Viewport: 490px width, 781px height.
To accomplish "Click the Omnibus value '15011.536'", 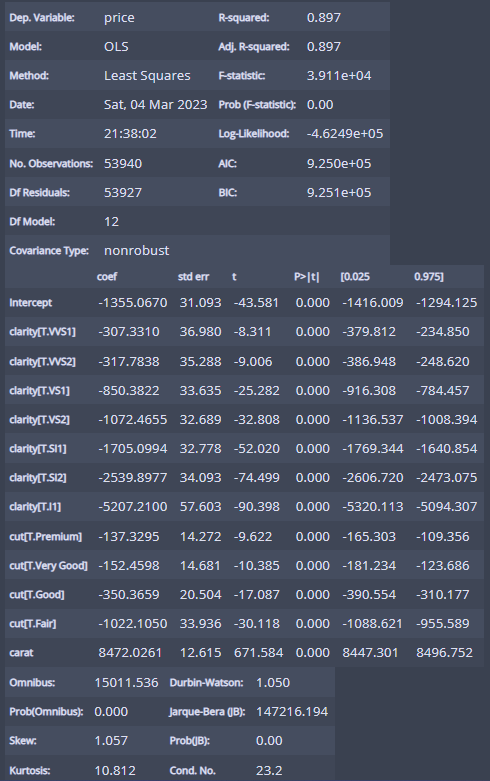I will pos(126,682).
